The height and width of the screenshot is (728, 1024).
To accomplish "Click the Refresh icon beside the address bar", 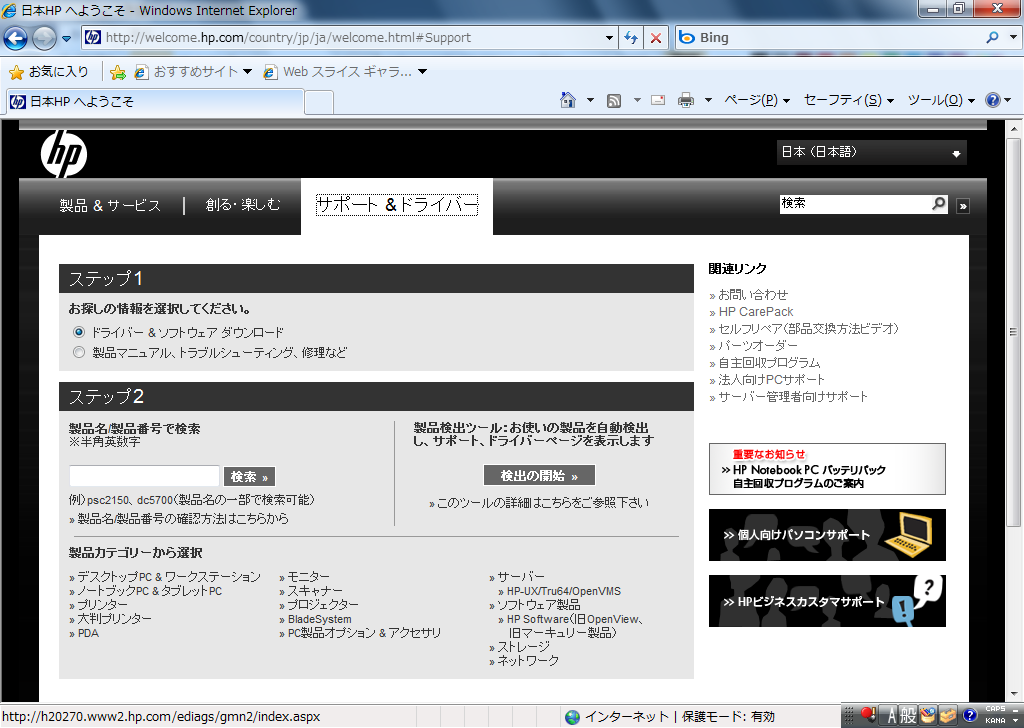I will [631, 38].
